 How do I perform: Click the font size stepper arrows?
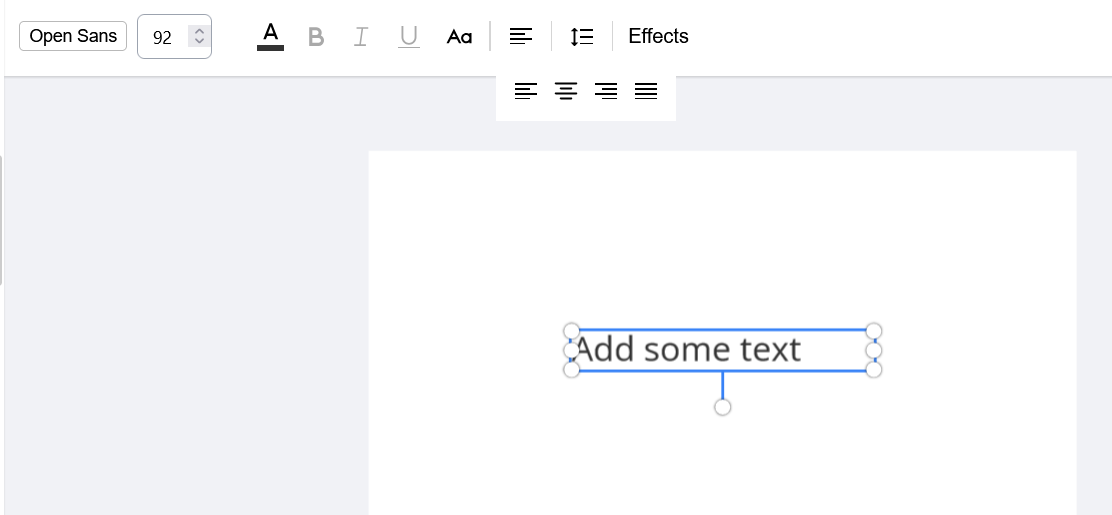pos(199,36)
